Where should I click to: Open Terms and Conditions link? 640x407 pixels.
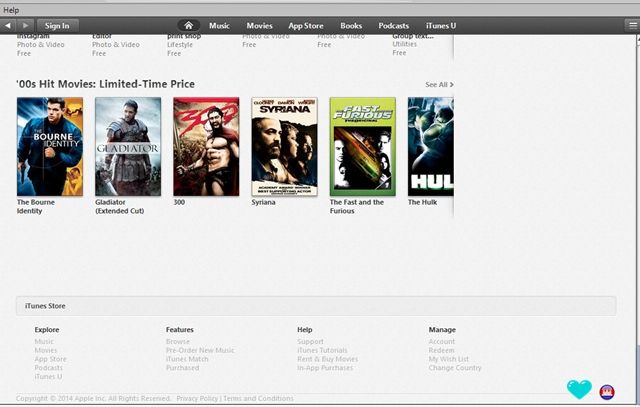258,398
